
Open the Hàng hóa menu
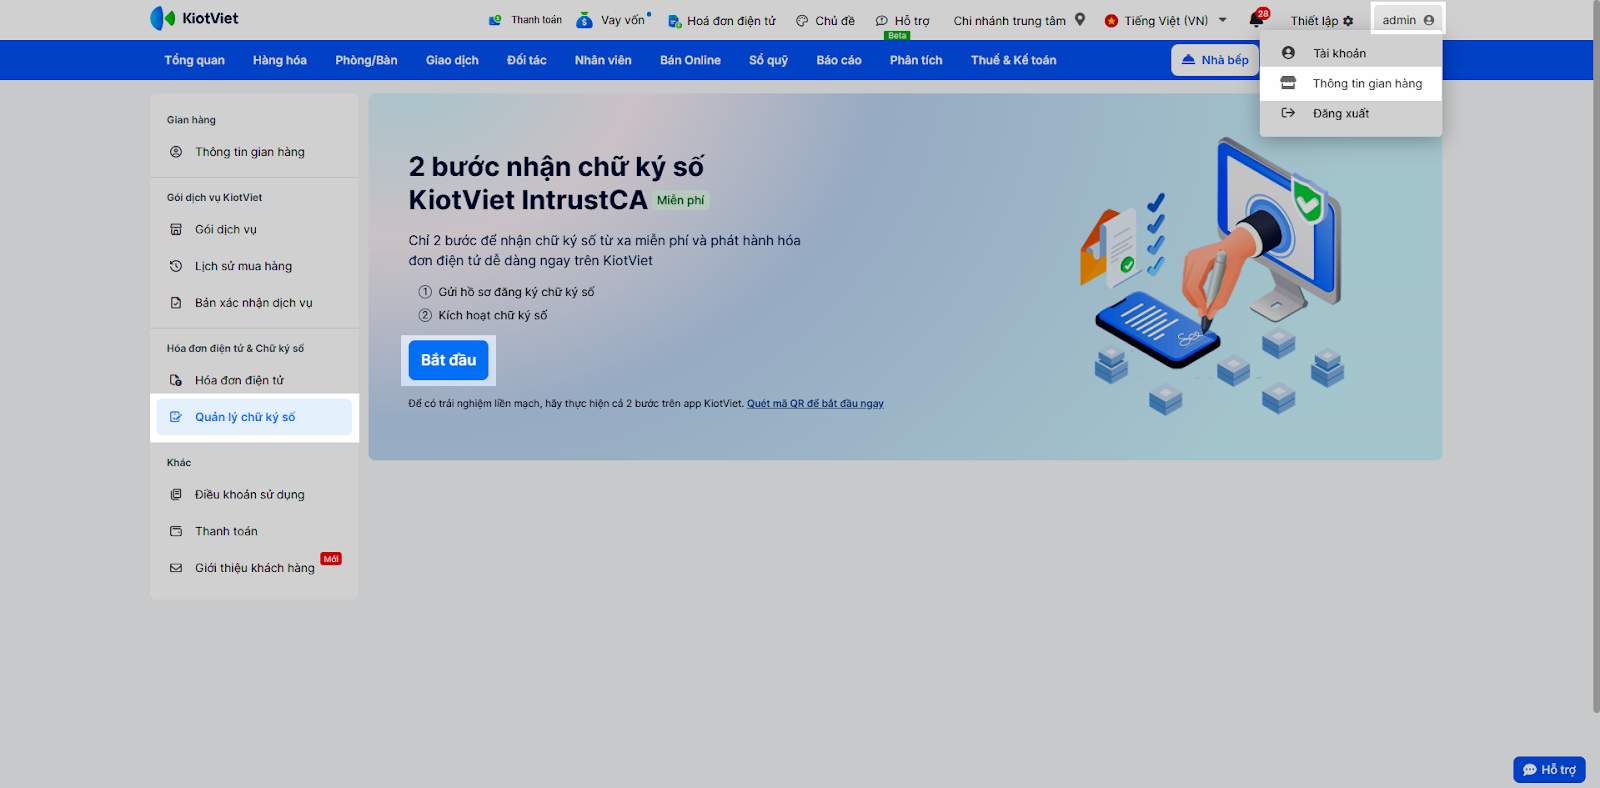(280, 60)
